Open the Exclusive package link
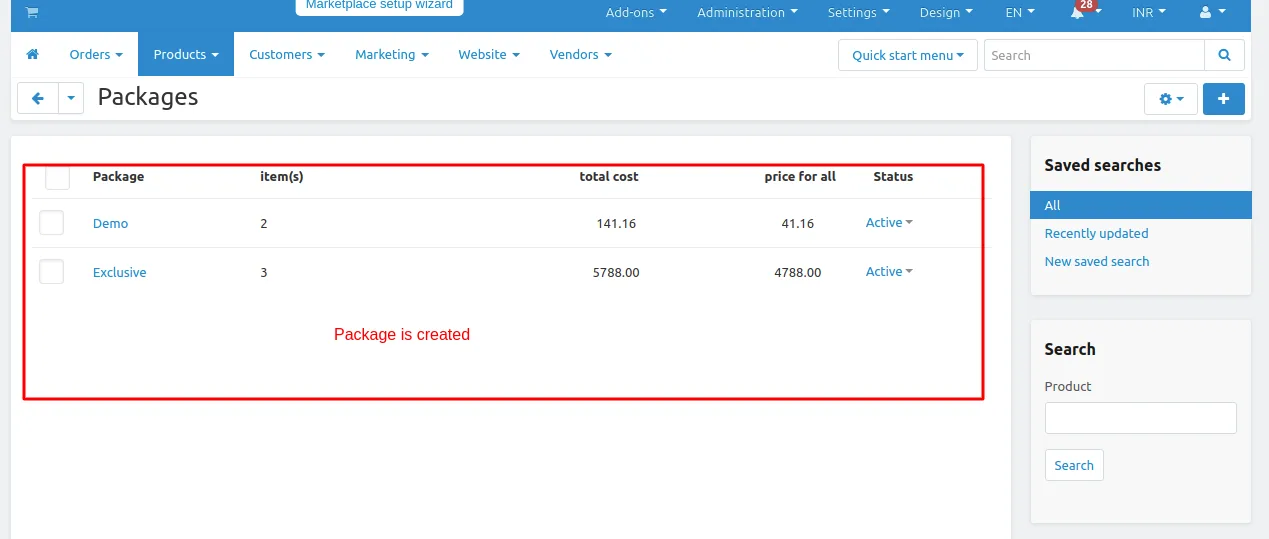Screen dimensions: 1269x539 [x=119, y=272]
